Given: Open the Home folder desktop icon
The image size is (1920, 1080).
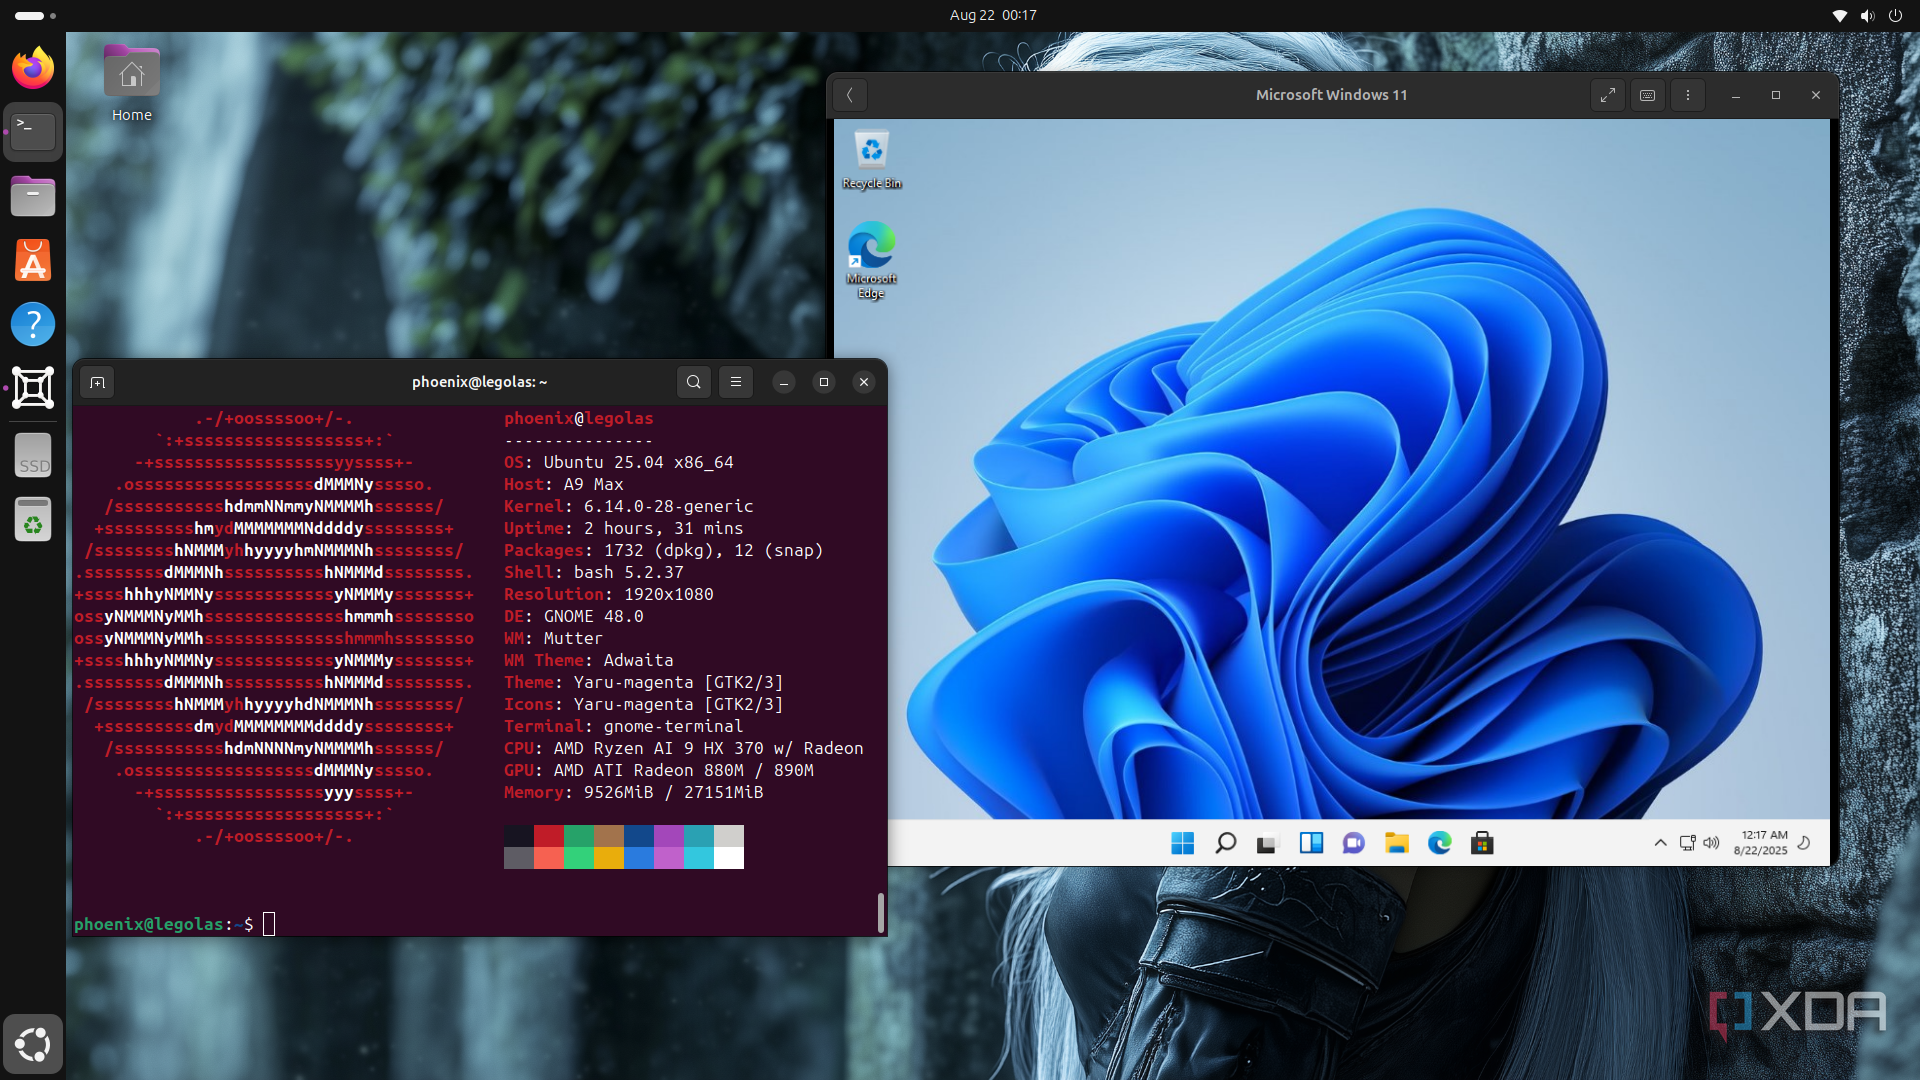Looking at the screenshot, I should point(132,84).
